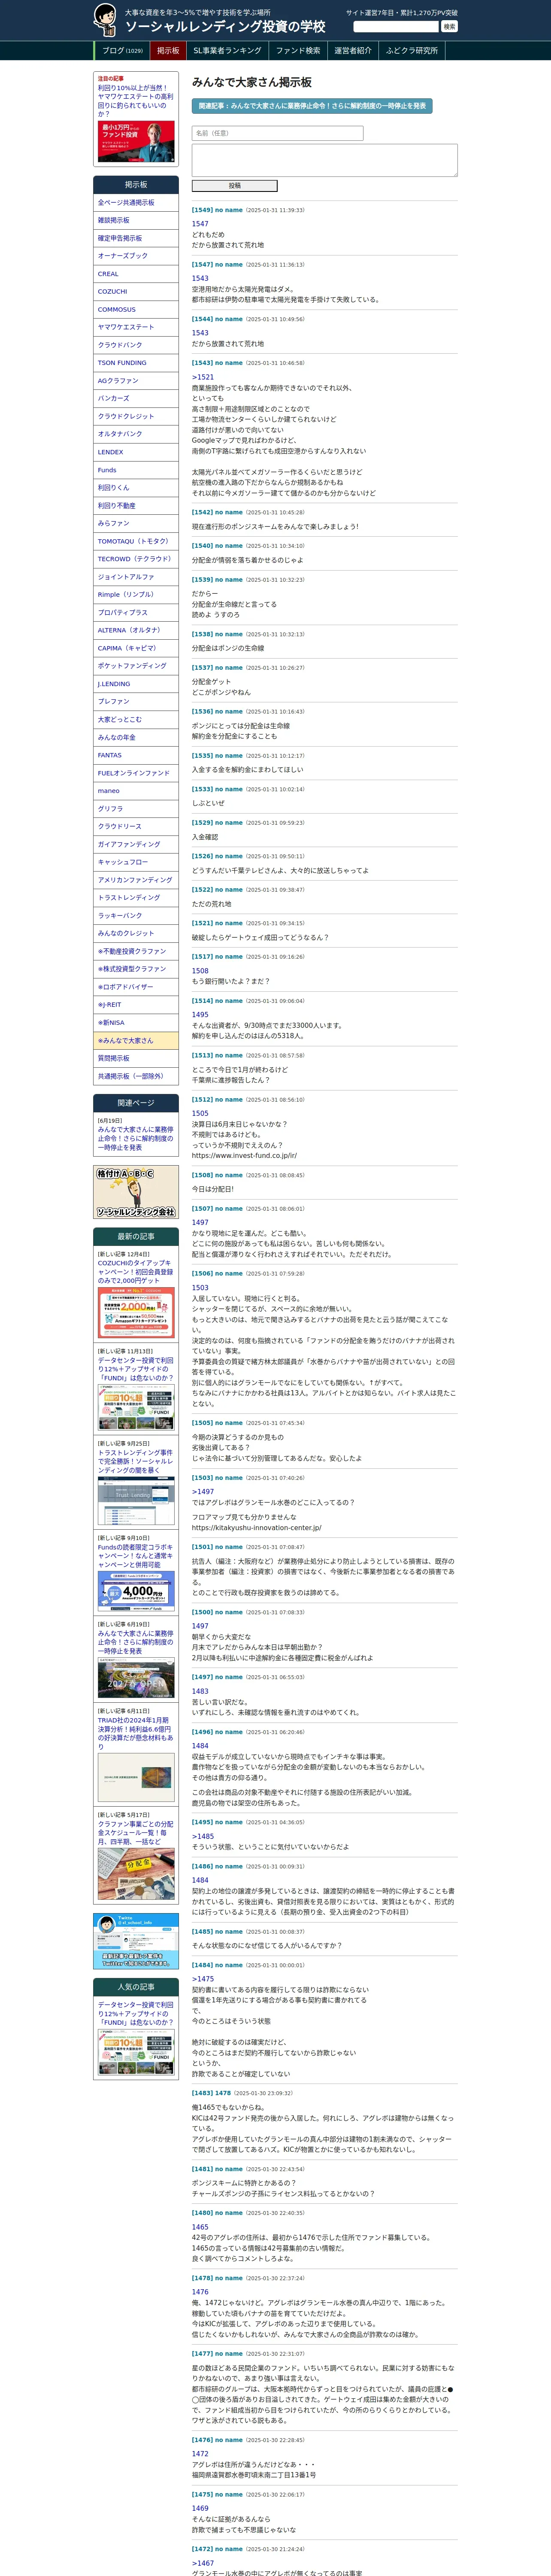Open 雑談掲示板 in sidebar
This screenshot has height=2576, width=551.
[x=136, y=220]
